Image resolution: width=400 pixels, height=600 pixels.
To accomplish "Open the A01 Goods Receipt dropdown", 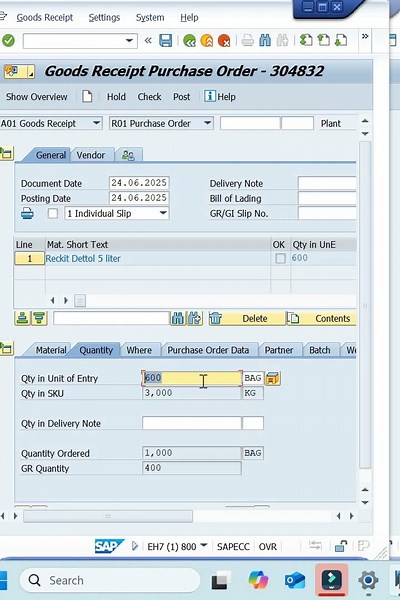I will click(96, 123).
